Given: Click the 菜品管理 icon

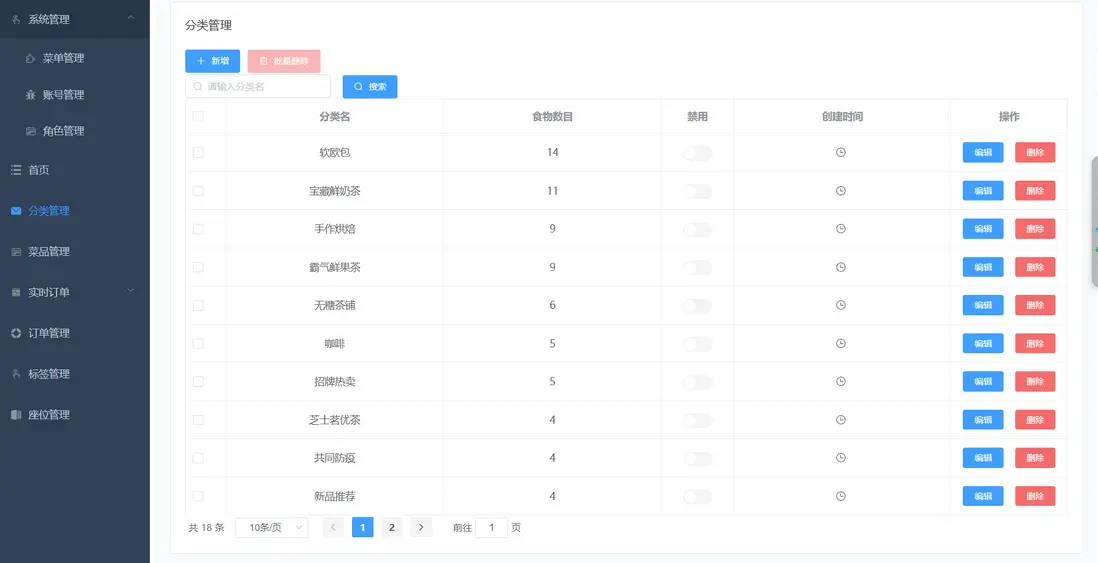Looking at the screenshot, I should [x=16, y=251].
